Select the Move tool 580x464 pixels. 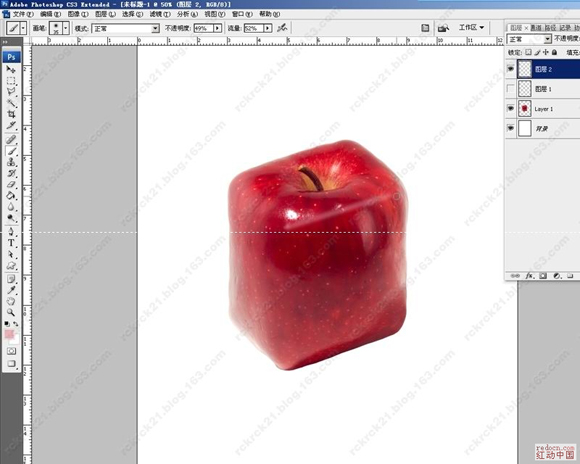tap(11, 70)
